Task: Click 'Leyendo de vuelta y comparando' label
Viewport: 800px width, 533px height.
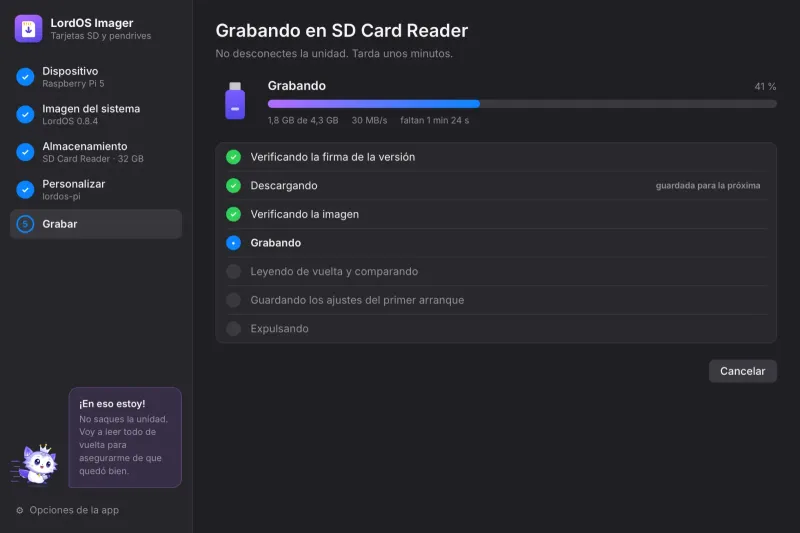Action: 334,271
